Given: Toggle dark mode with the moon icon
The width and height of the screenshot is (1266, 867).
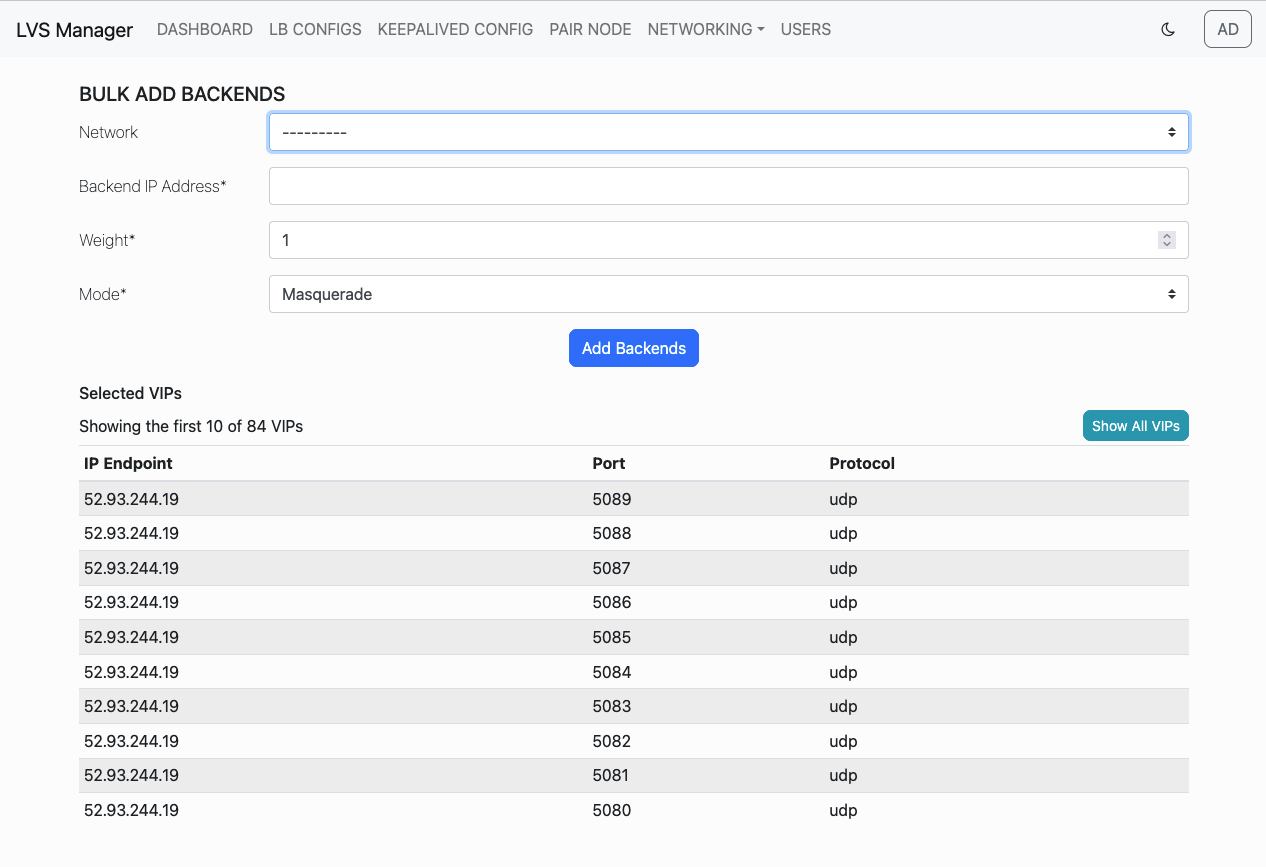Looking at the screenshot, I should [1167, 29].
